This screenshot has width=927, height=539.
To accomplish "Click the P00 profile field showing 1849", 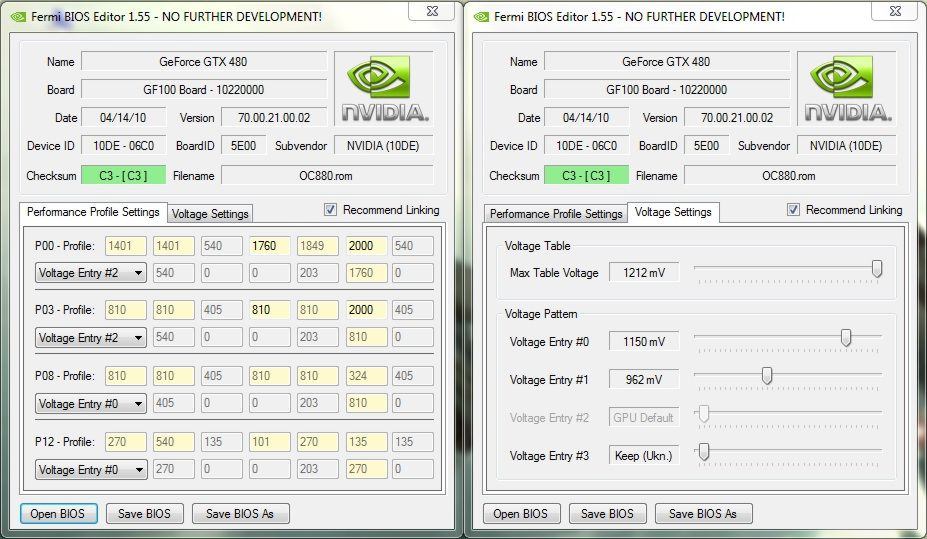I will [317, 246].
